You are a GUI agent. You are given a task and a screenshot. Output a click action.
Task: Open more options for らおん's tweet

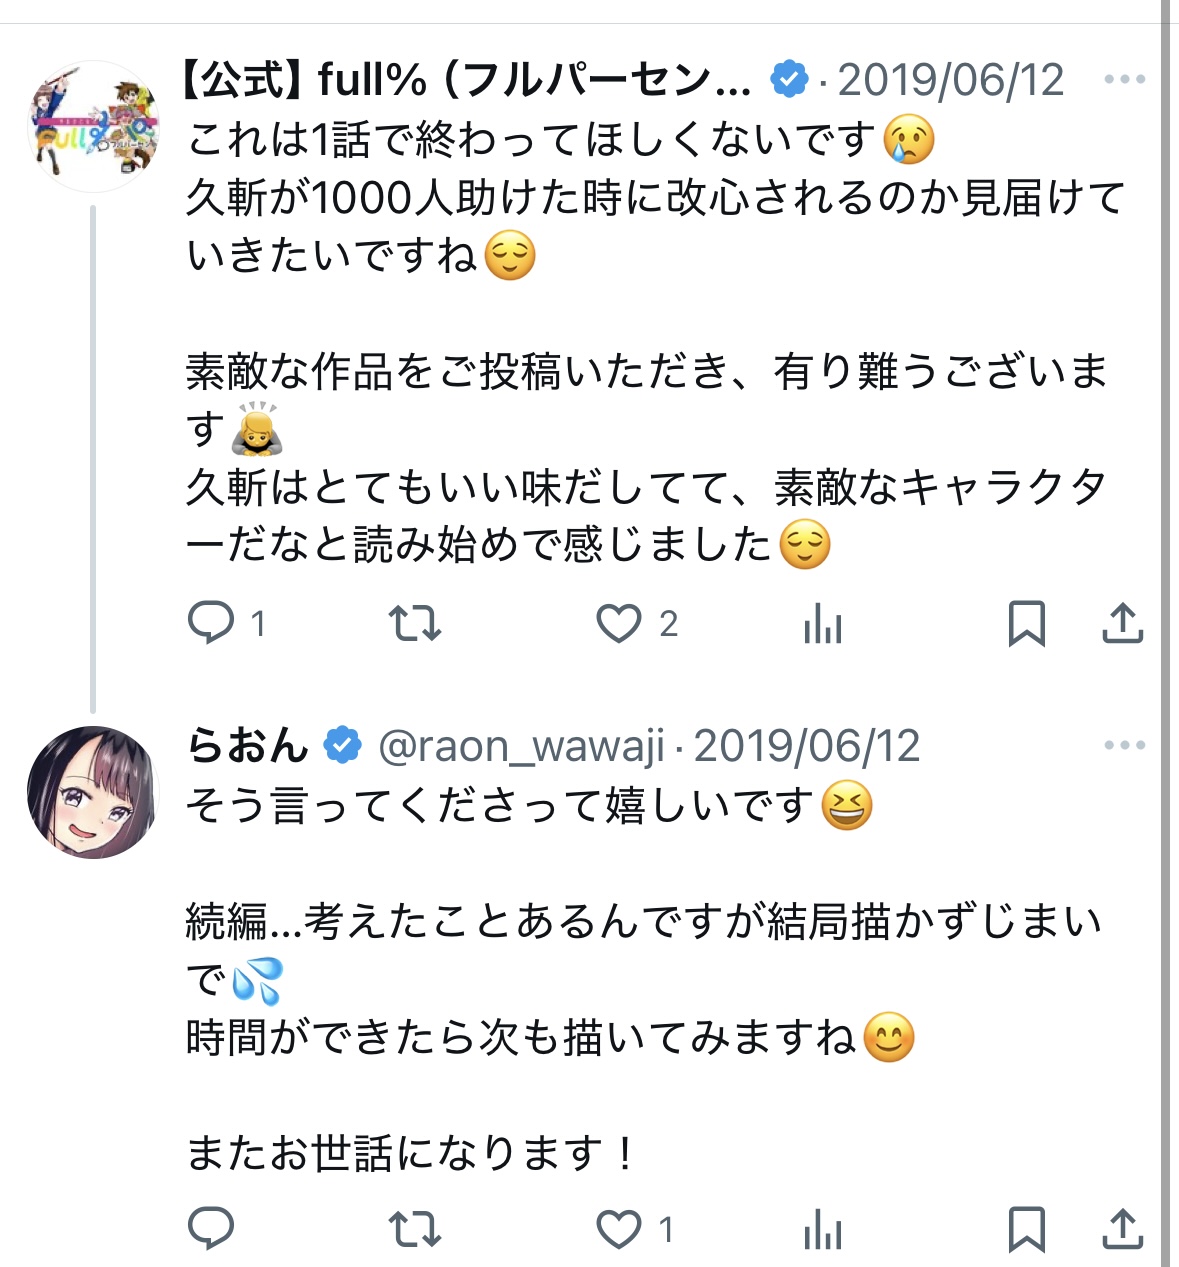tap(1124, 745)
